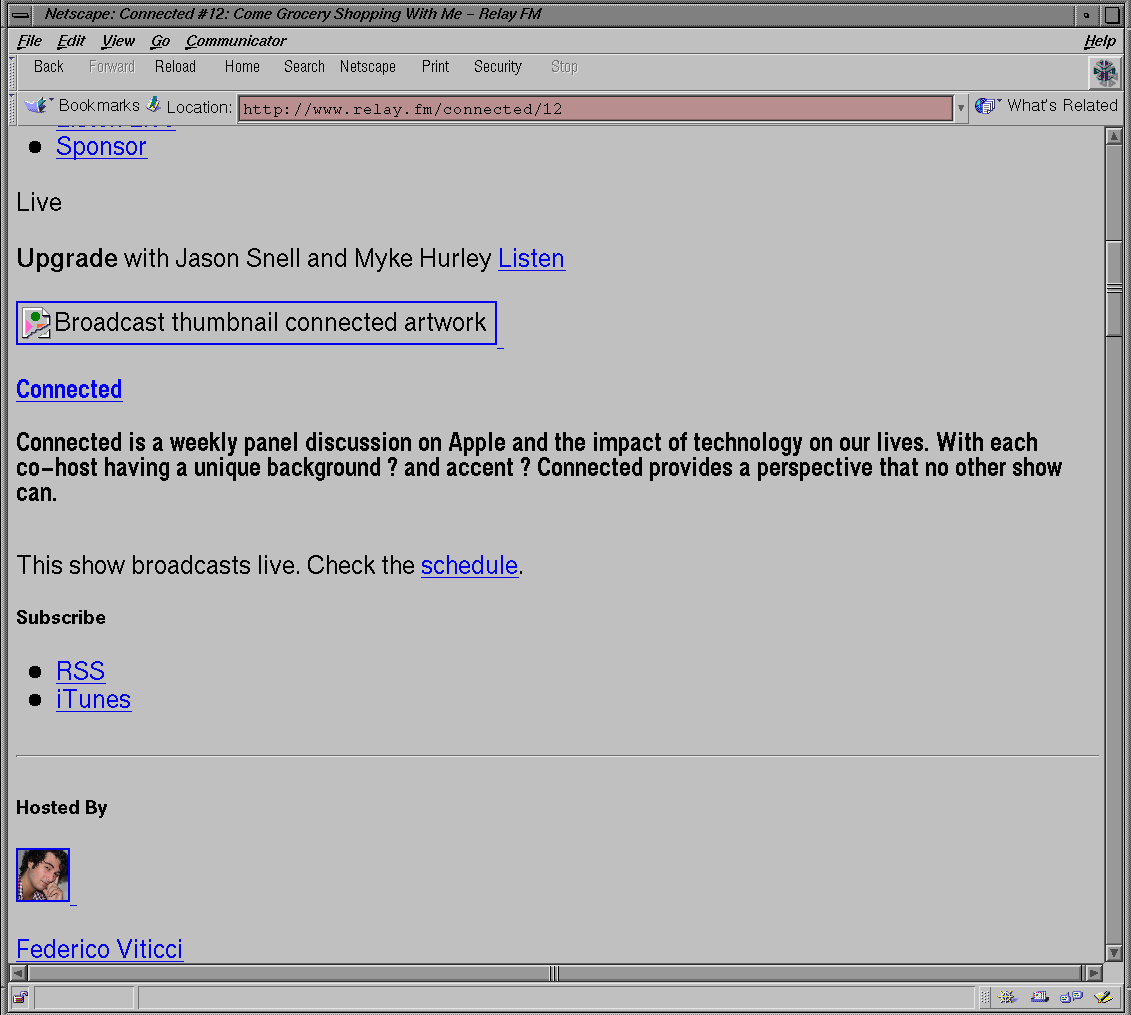Click the broken image icon for Connected artwork
1131x1015 pixels.
tap(36, 322)
